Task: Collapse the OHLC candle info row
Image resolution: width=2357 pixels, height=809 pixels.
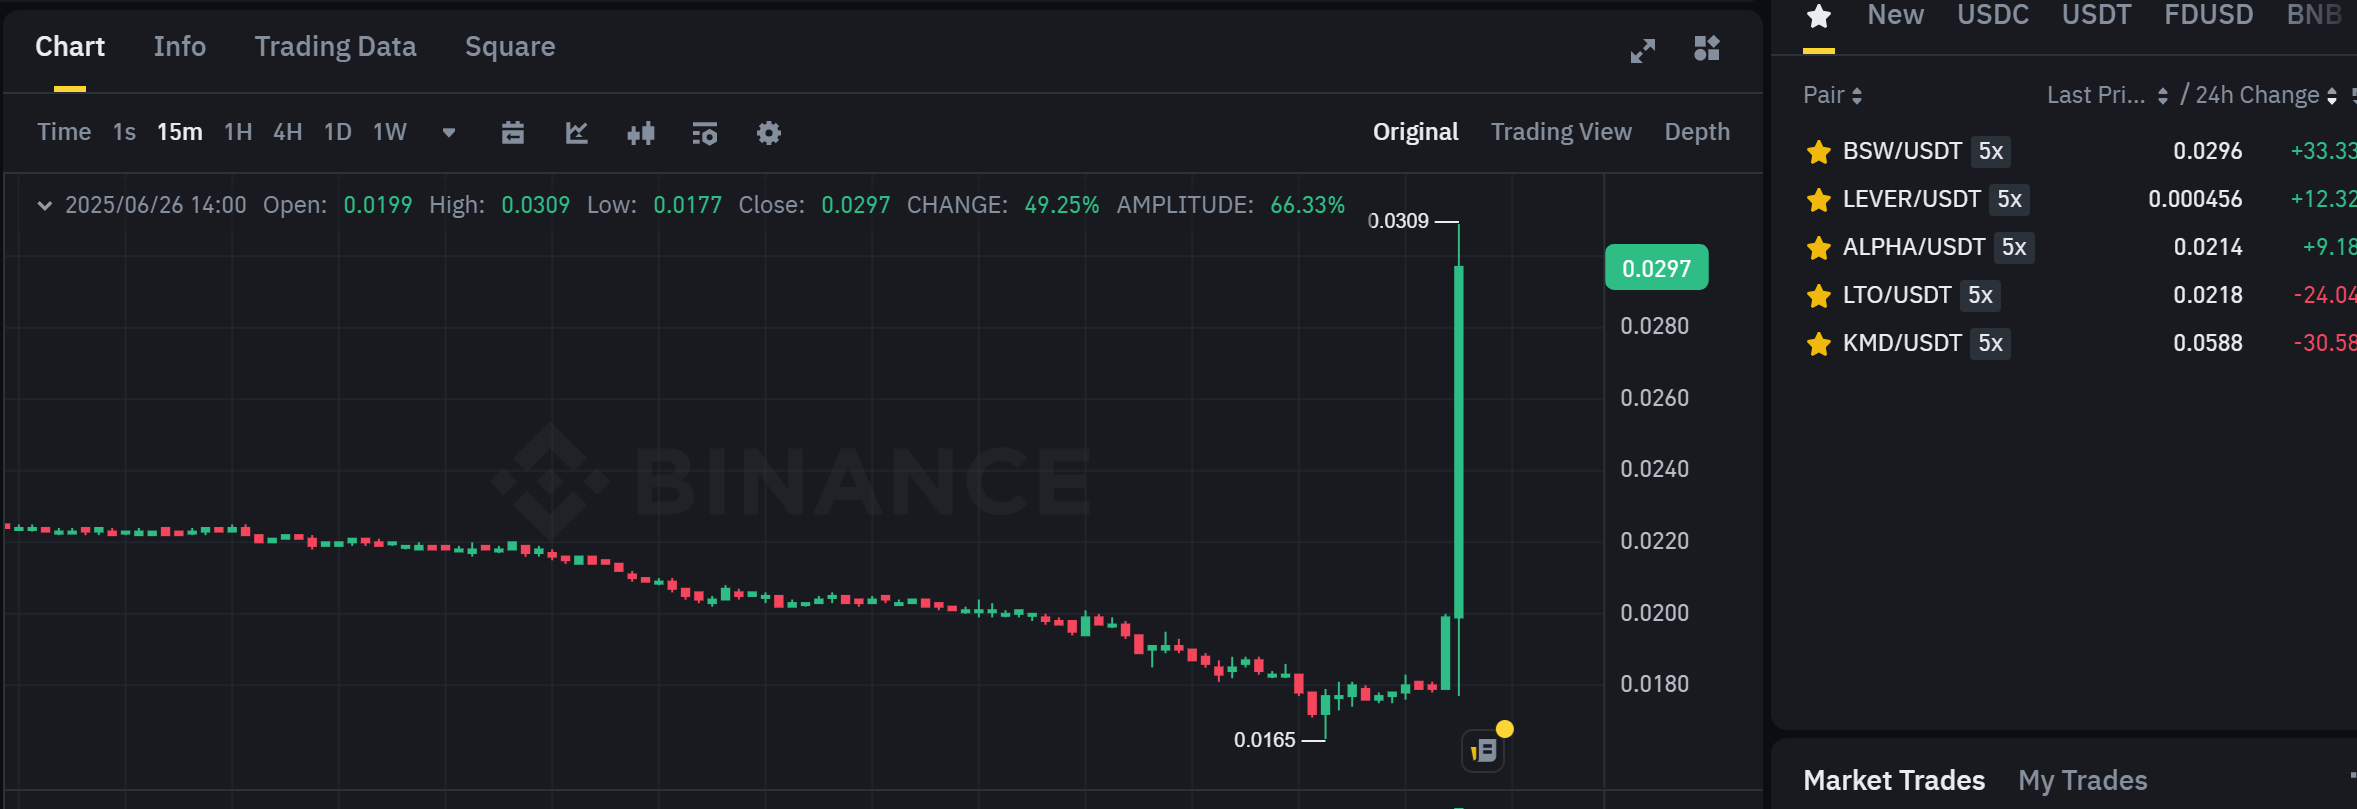Action: tap(44, 205)
